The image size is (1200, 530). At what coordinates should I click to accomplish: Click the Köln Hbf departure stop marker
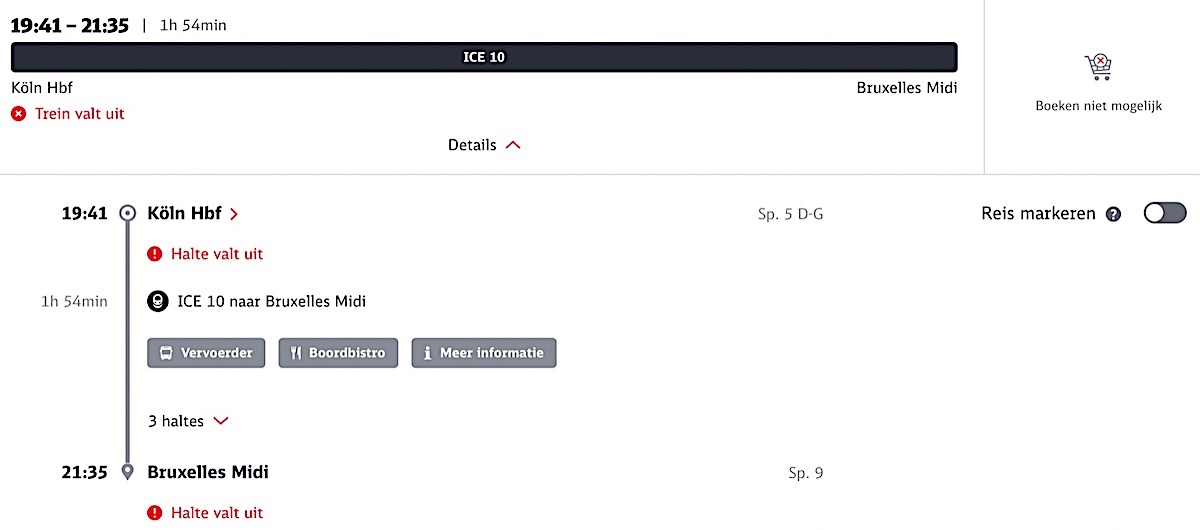point(127,213)
